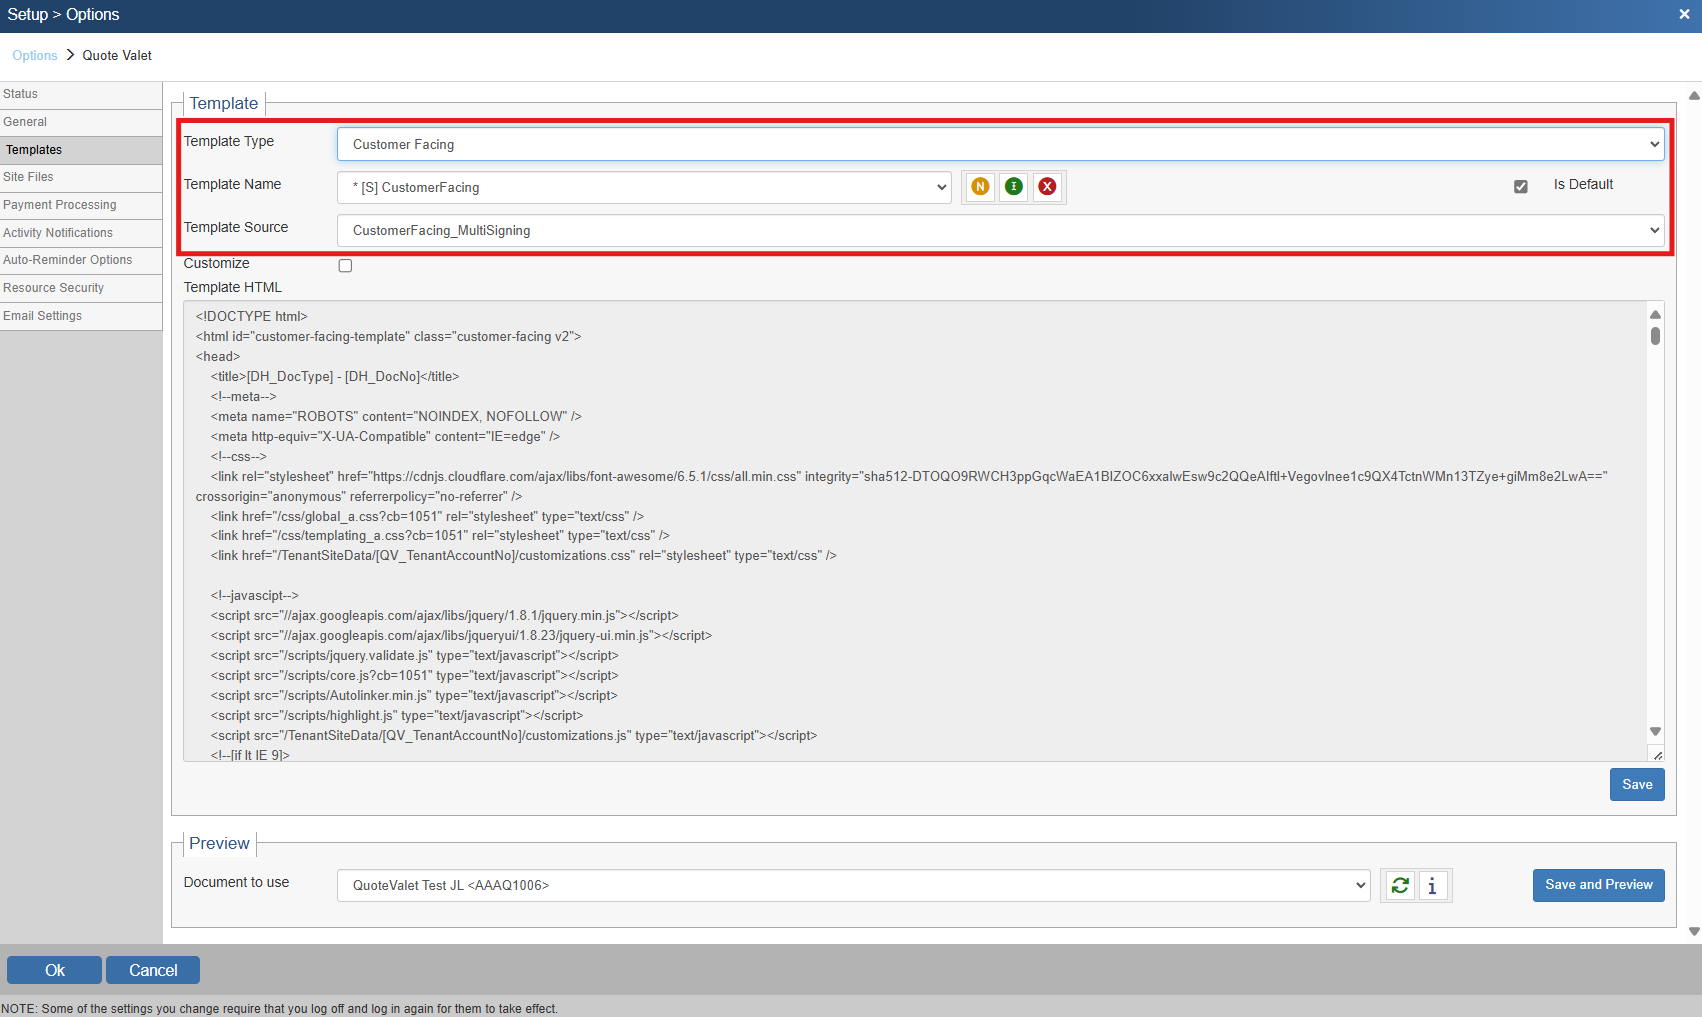Choose a document in Document to use dropdown
Image resolution: width=1702 pixels, height=1017 pixels.
tap(853, 885)
